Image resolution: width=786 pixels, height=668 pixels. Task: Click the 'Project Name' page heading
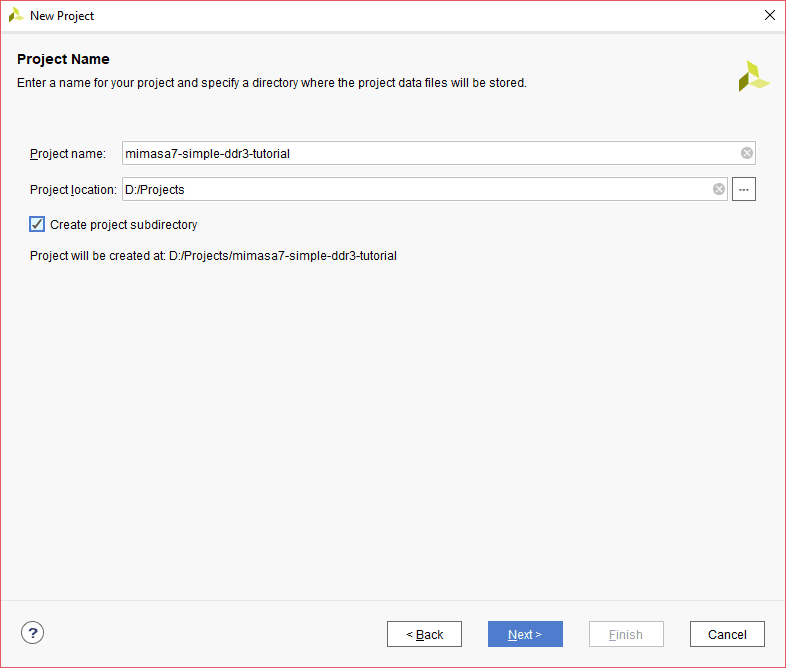(x=63, y=59)
